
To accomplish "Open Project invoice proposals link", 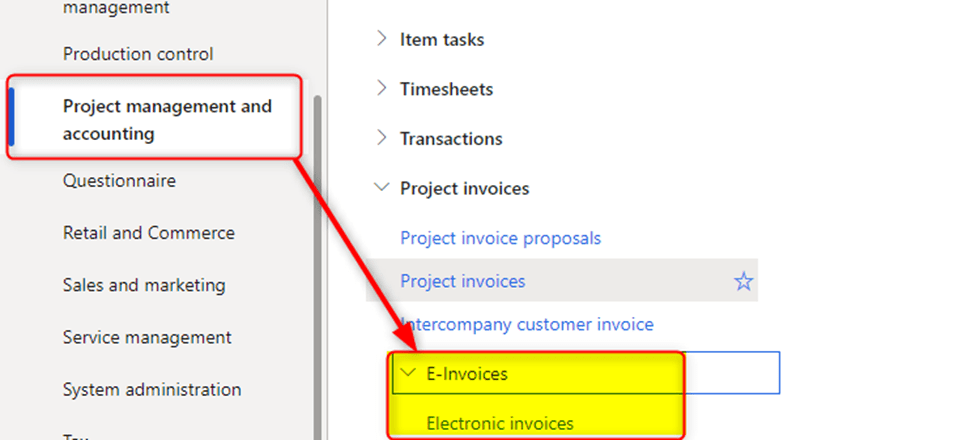I will (x=500, y=238).
